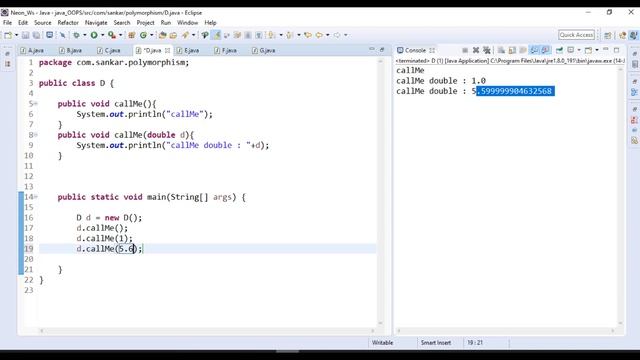Open the Debug configurations dropdown arrow

coord(84,35)
